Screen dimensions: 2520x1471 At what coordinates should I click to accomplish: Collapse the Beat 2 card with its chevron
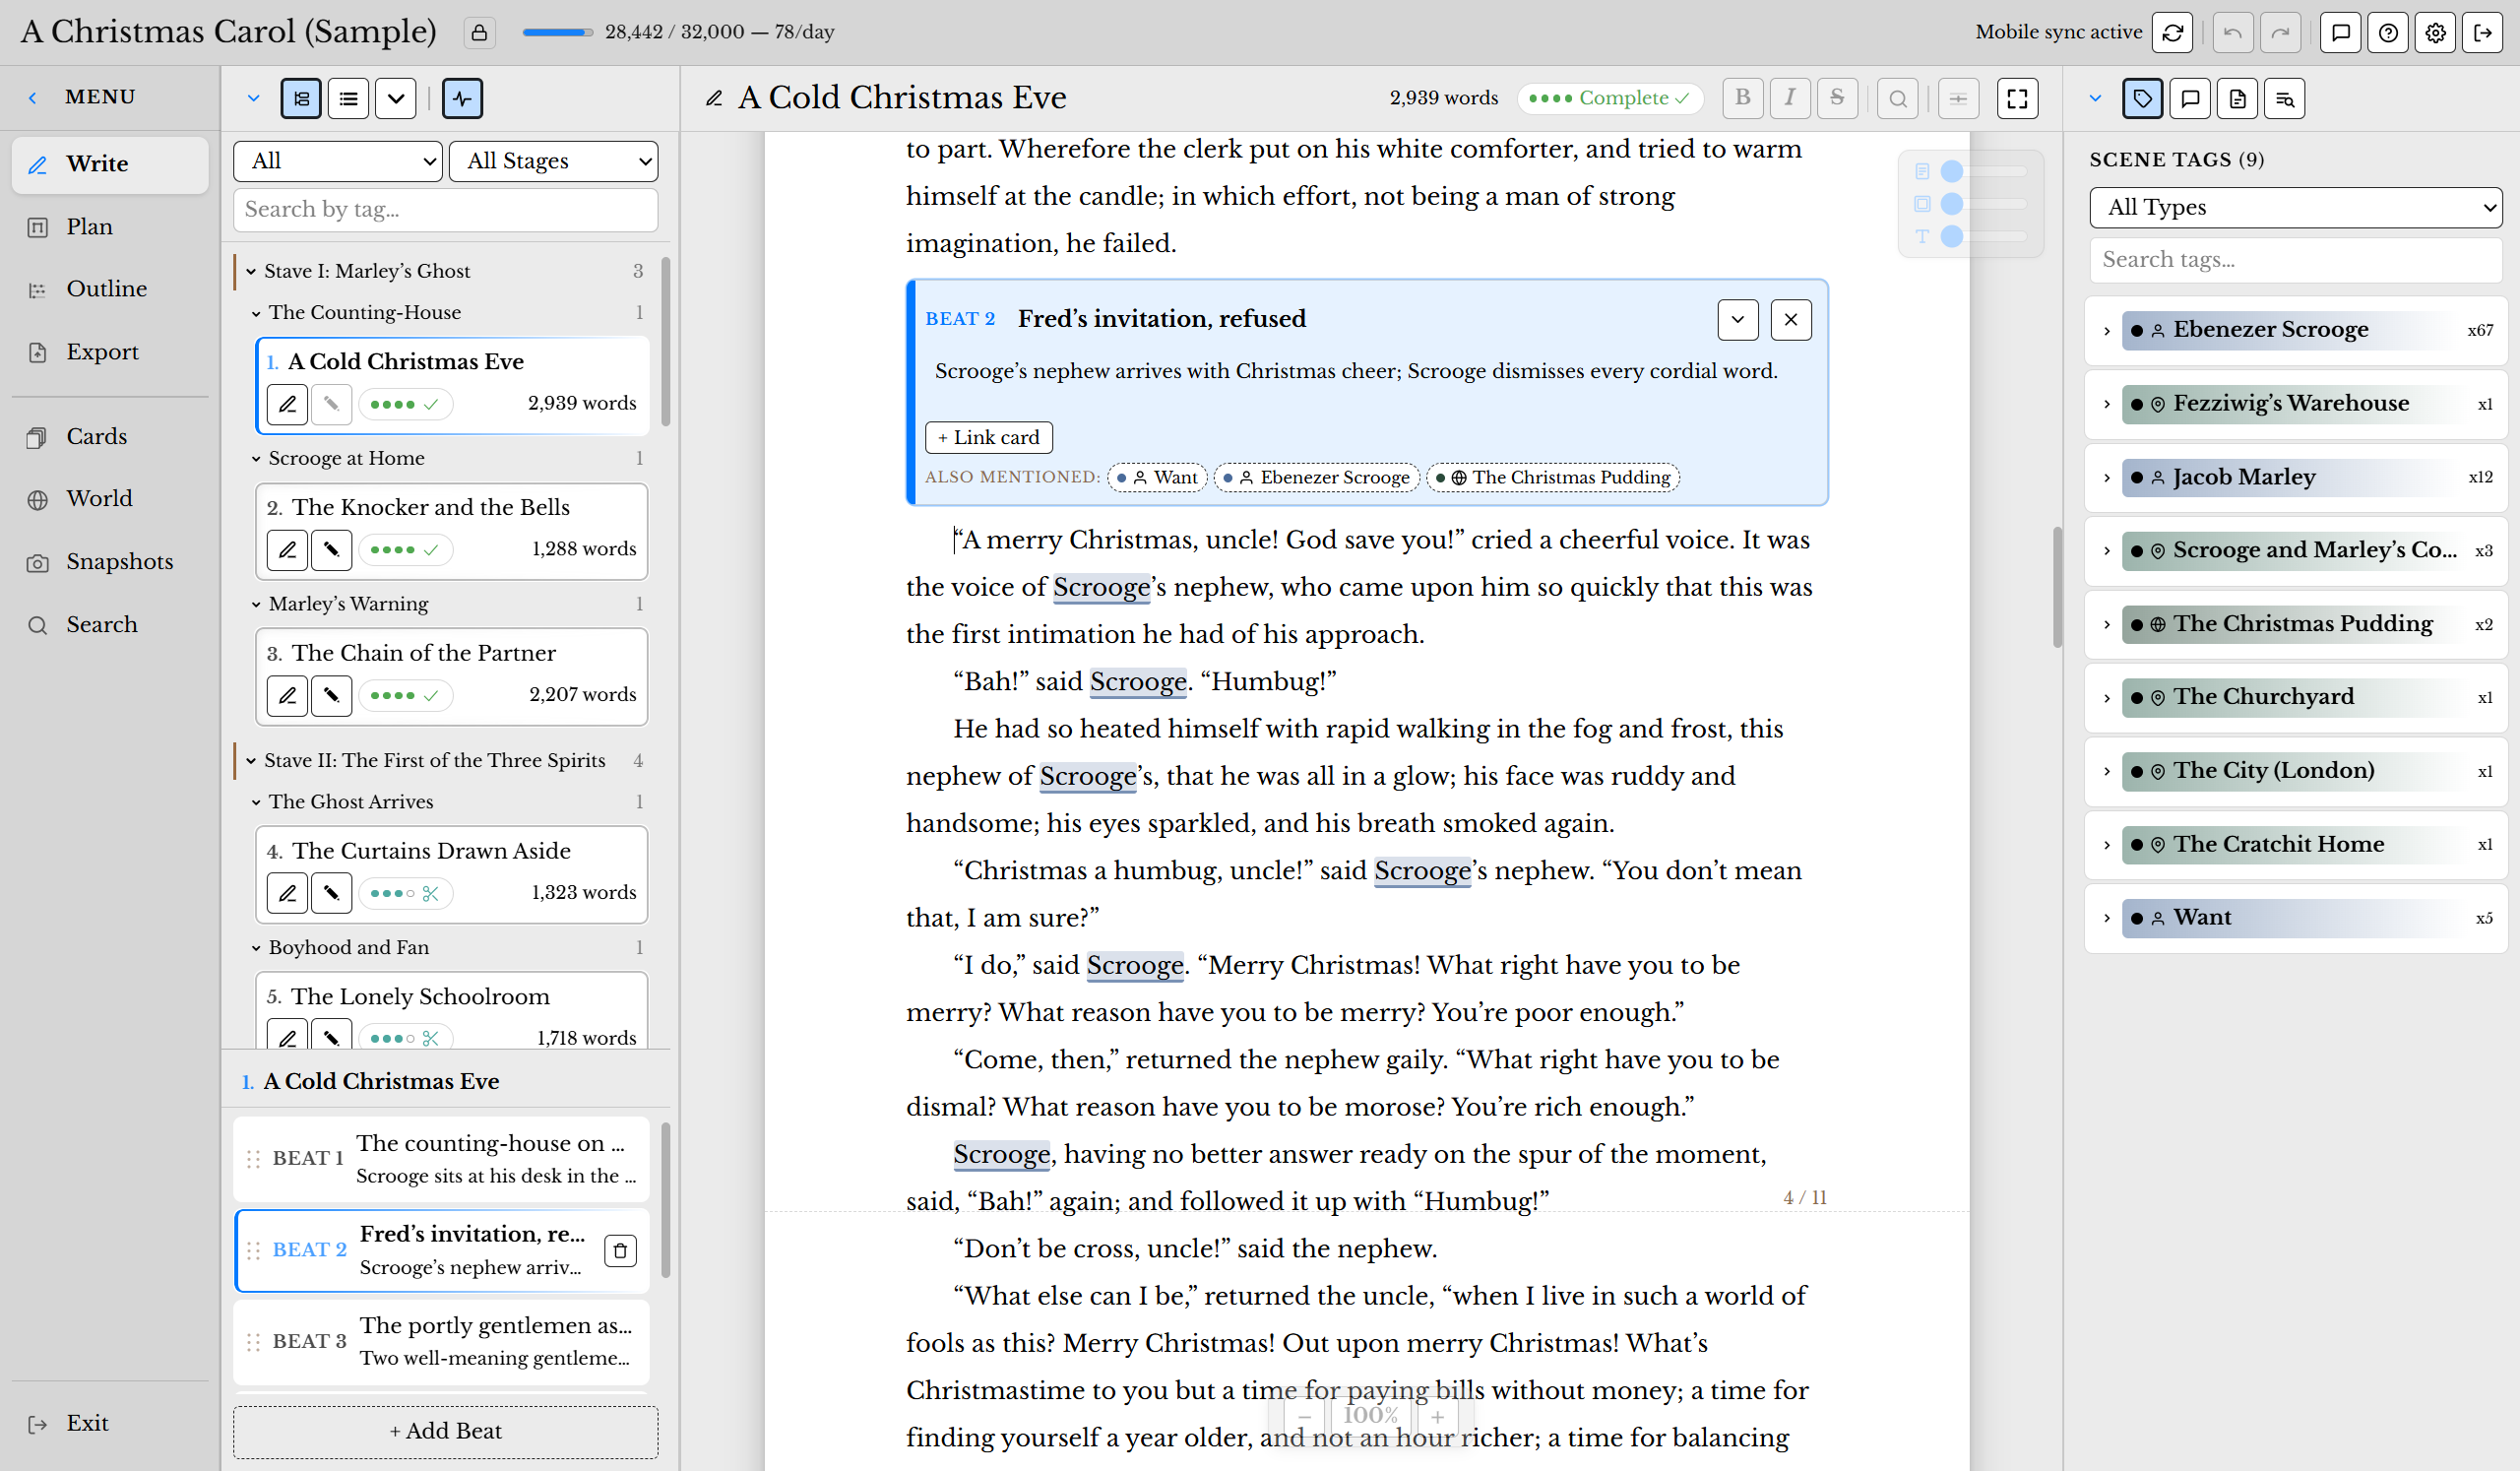click(x=1738, y=320)
